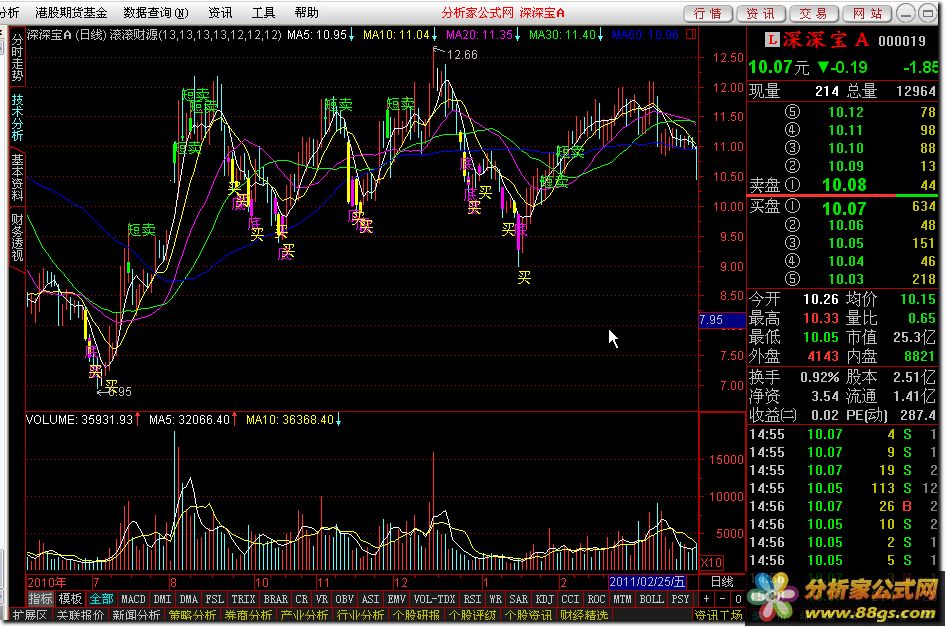
Task: Select the MACD indicator
Action: [133, 599]
